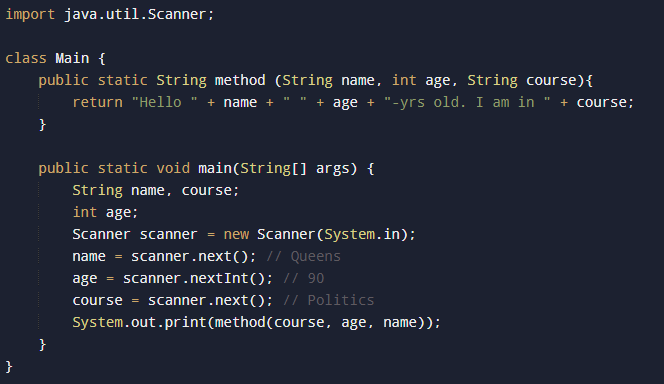This screenshot has width=664, height=384.
Task: Click the // Politics comment
Action: [328, 300]
